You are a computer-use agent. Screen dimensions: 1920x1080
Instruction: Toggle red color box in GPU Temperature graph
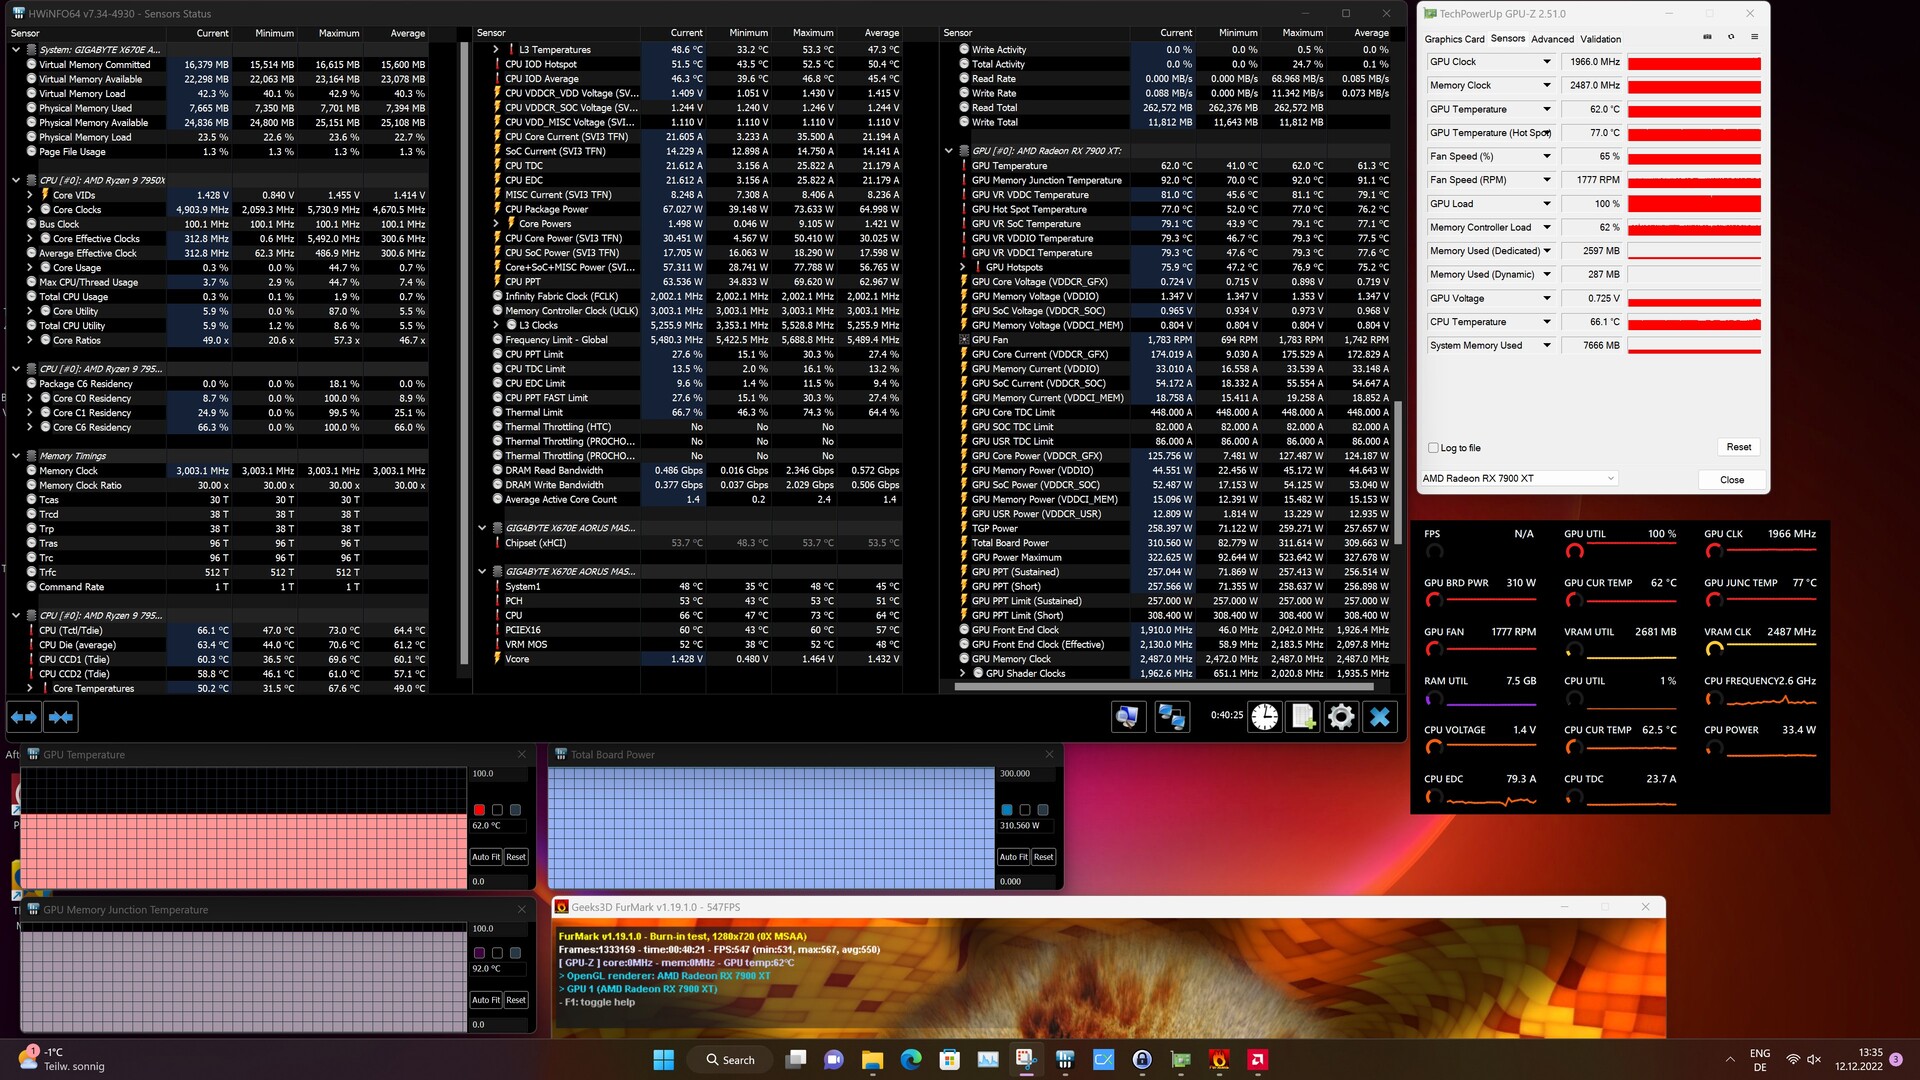[479, 810]
